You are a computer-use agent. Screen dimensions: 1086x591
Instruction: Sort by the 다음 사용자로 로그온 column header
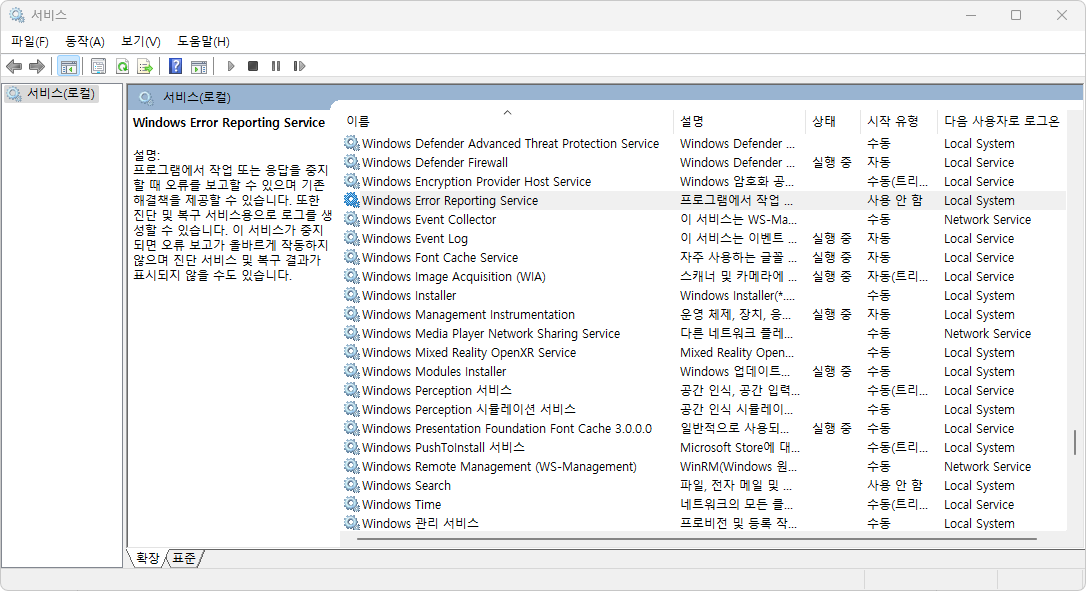tap(1002, 121)
